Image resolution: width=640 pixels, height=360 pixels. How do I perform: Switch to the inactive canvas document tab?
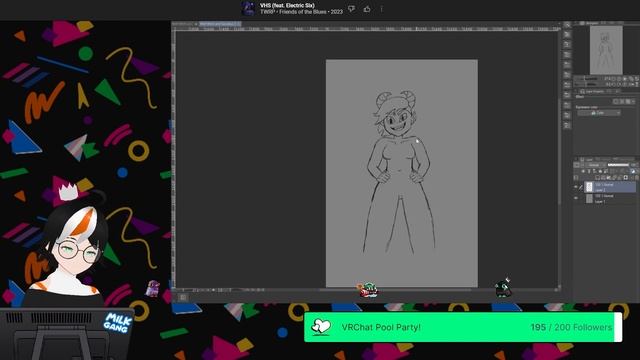[x=185, y=24]
